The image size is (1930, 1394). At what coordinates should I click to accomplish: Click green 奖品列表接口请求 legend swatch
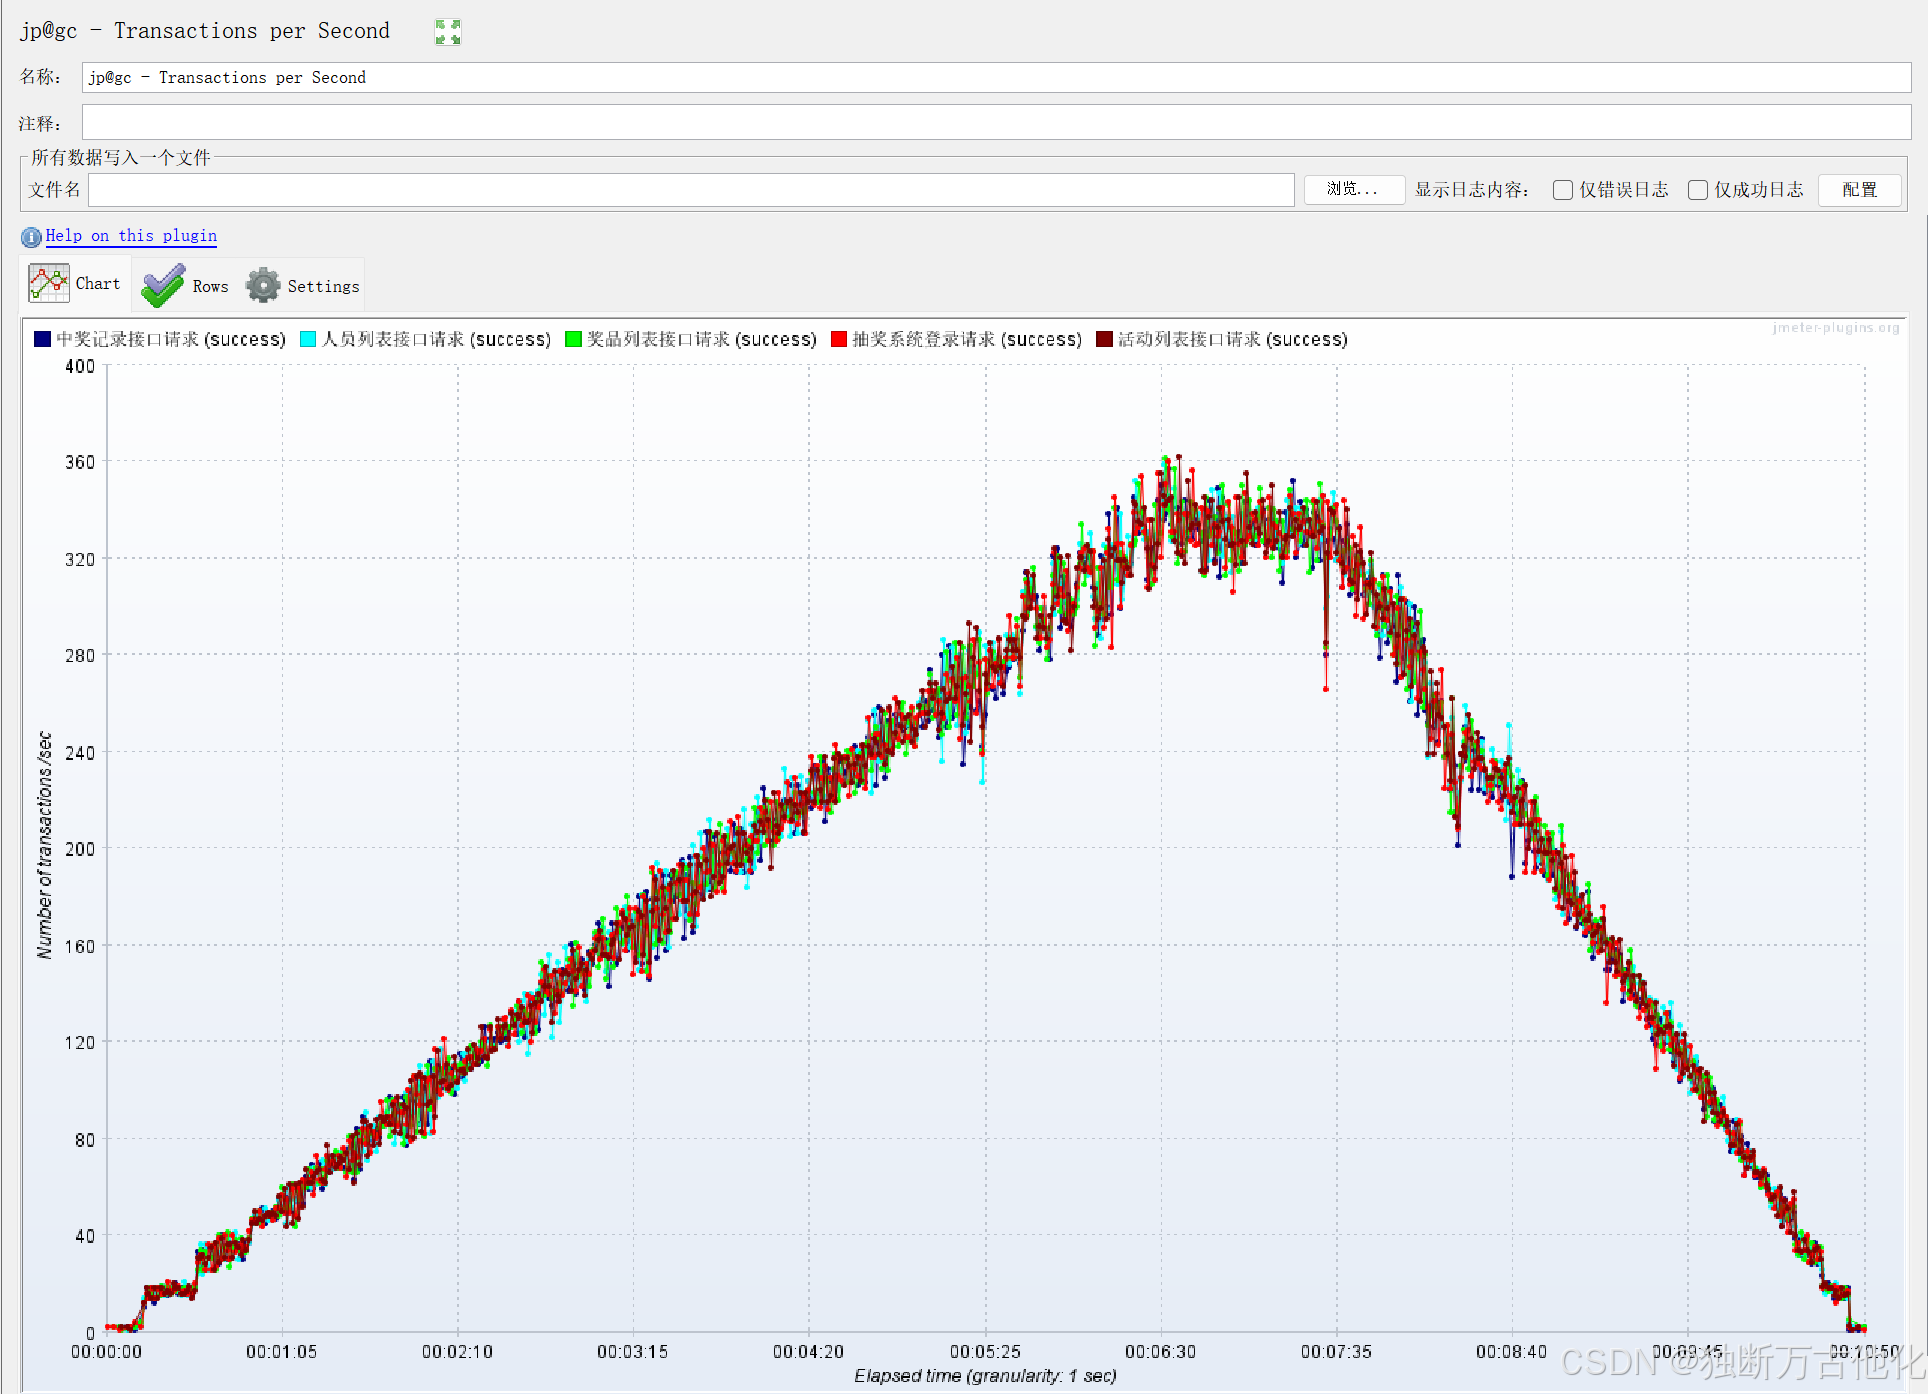(573, 340)
